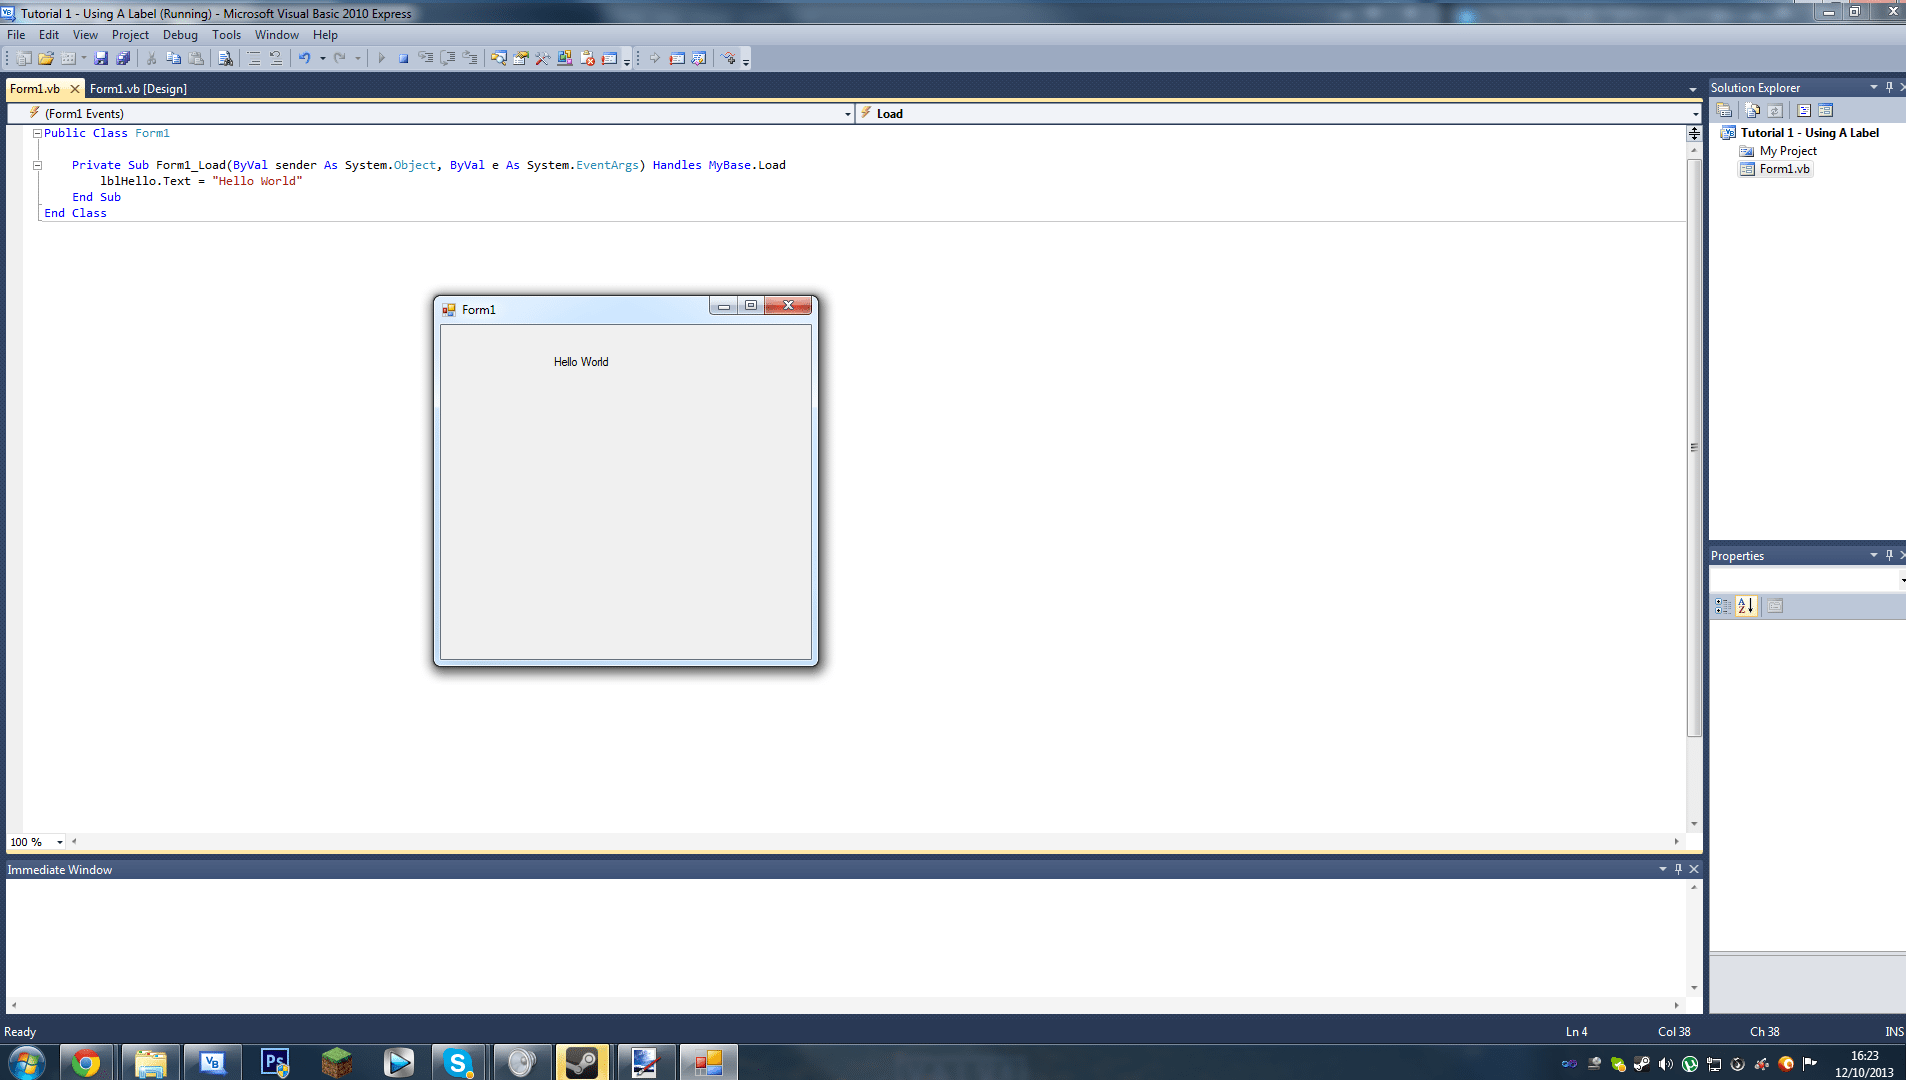Click Show All Files icon in Solution Explorer
This screenshot has height=1080, width=1906.
tap(1752, 111)
